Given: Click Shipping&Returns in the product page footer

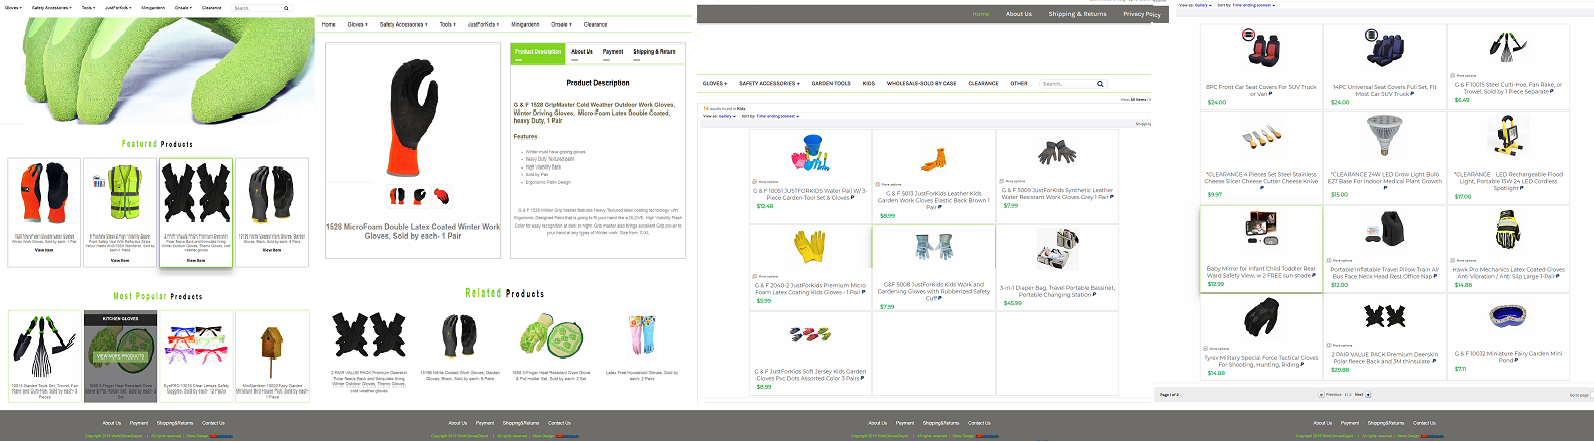Looking at the screenshot, I should pos(521,423).
